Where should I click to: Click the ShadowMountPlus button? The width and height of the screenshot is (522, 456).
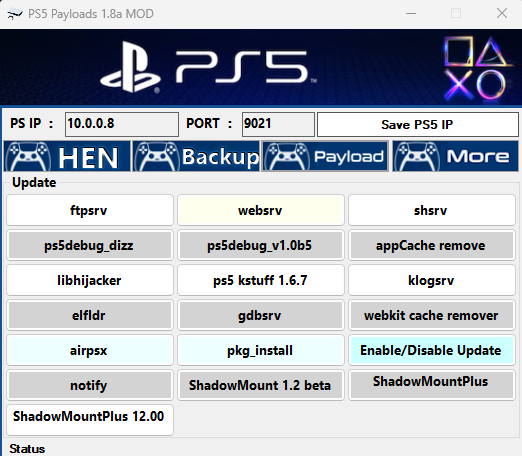432,385
